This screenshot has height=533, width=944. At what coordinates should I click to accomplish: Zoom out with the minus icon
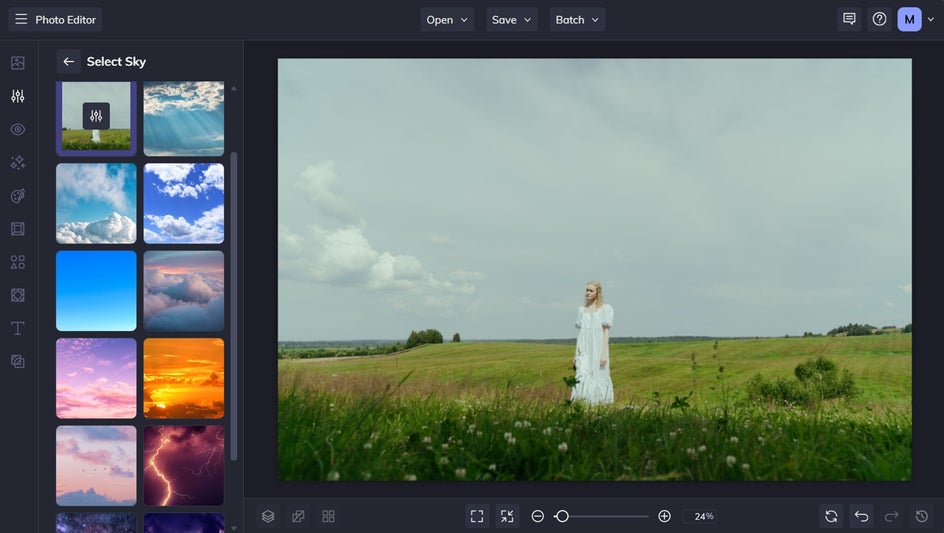click(x=538, y=516)
